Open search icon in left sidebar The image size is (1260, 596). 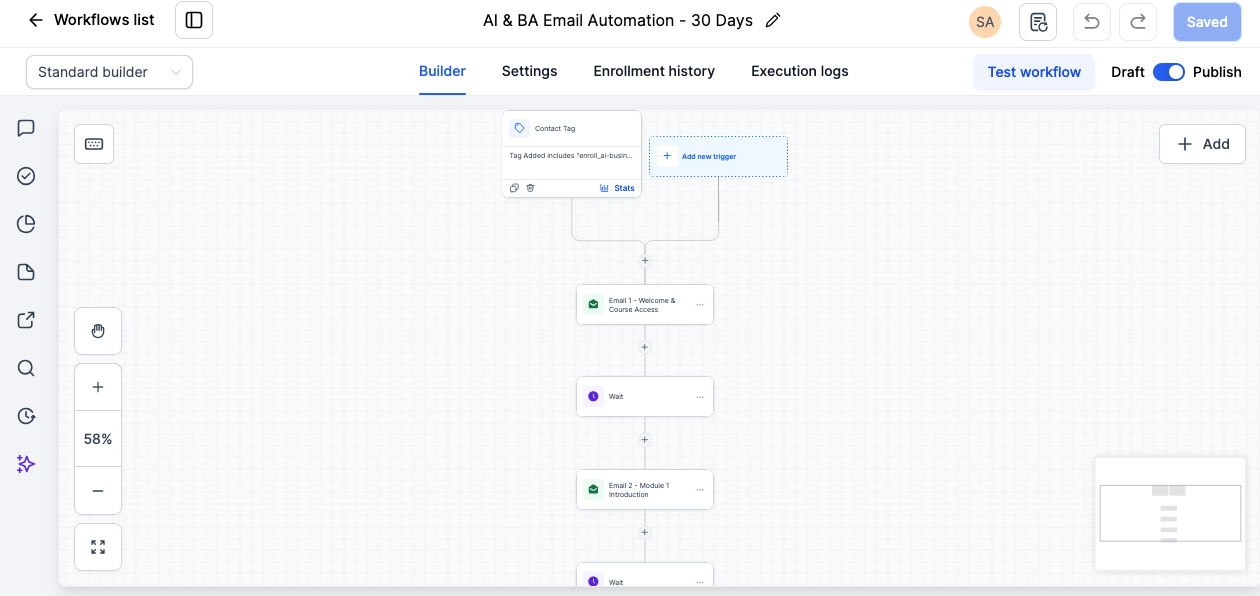[26, 368]
